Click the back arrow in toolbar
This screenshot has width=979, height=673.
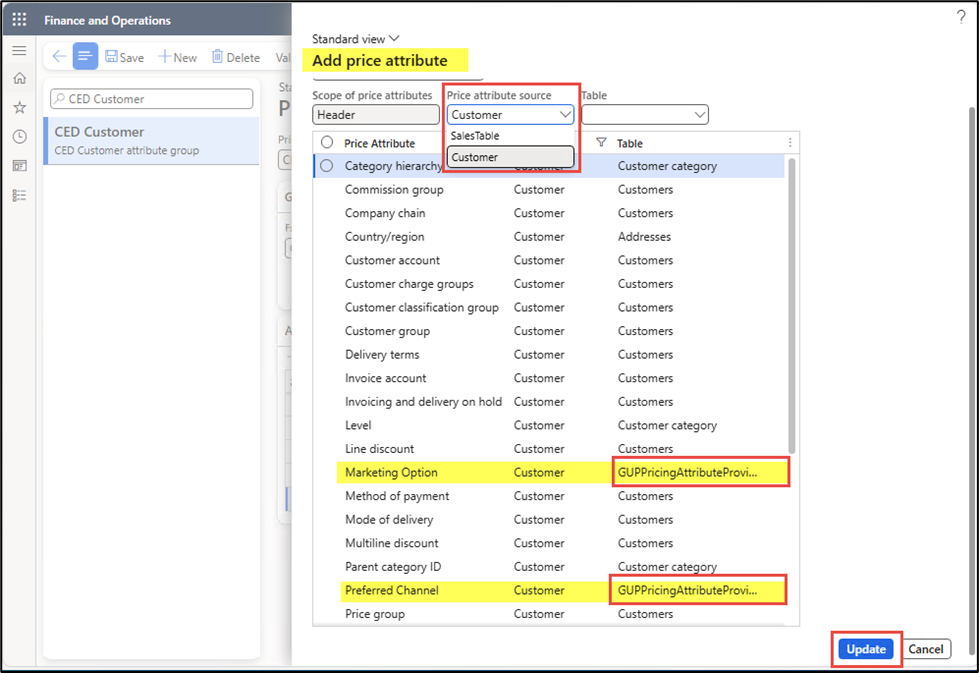pos(59,57)
